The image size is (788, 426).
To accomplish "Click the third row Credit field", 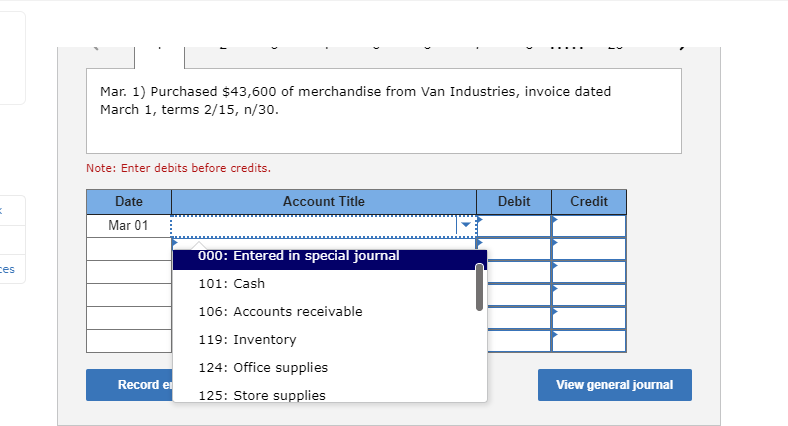I will click(589, 272).
